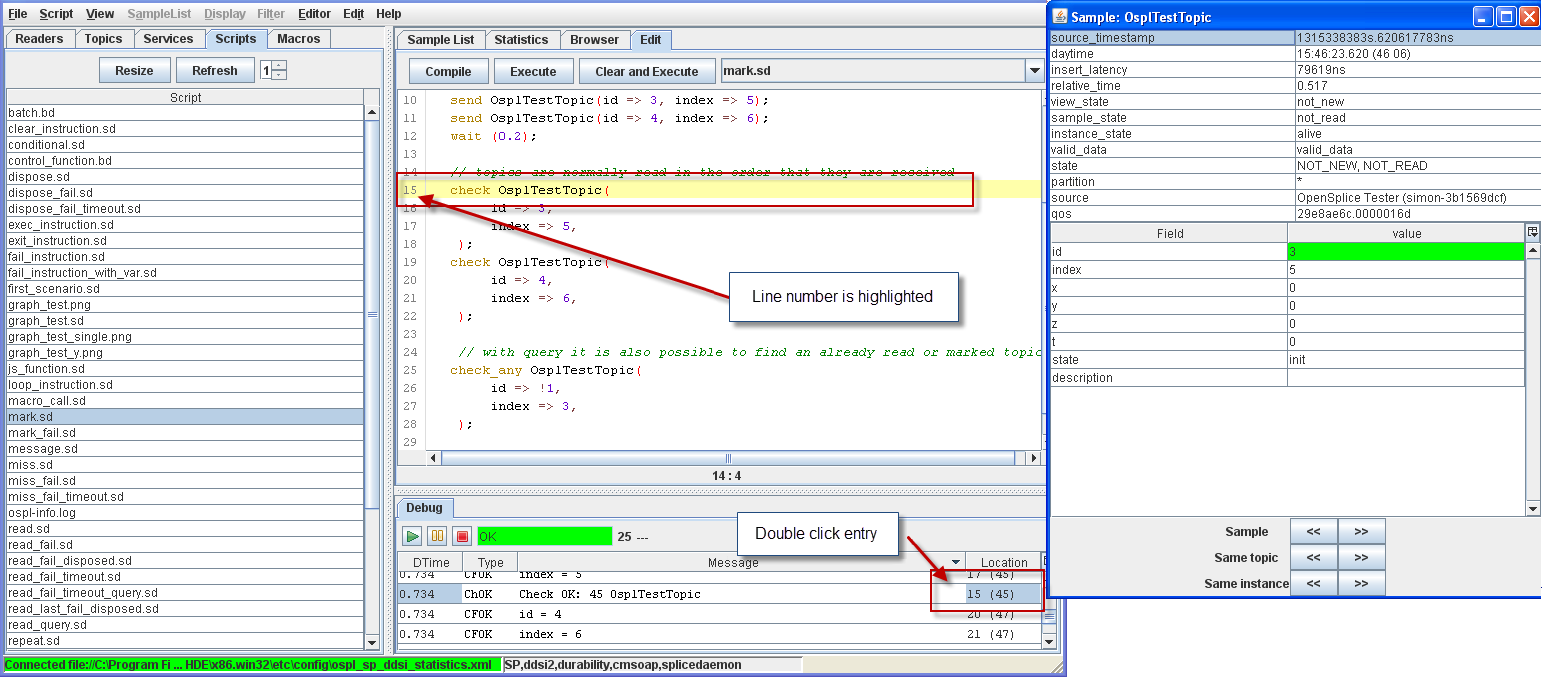Switch to the Services tab
1542x677 pixels.
pos(168,39)
